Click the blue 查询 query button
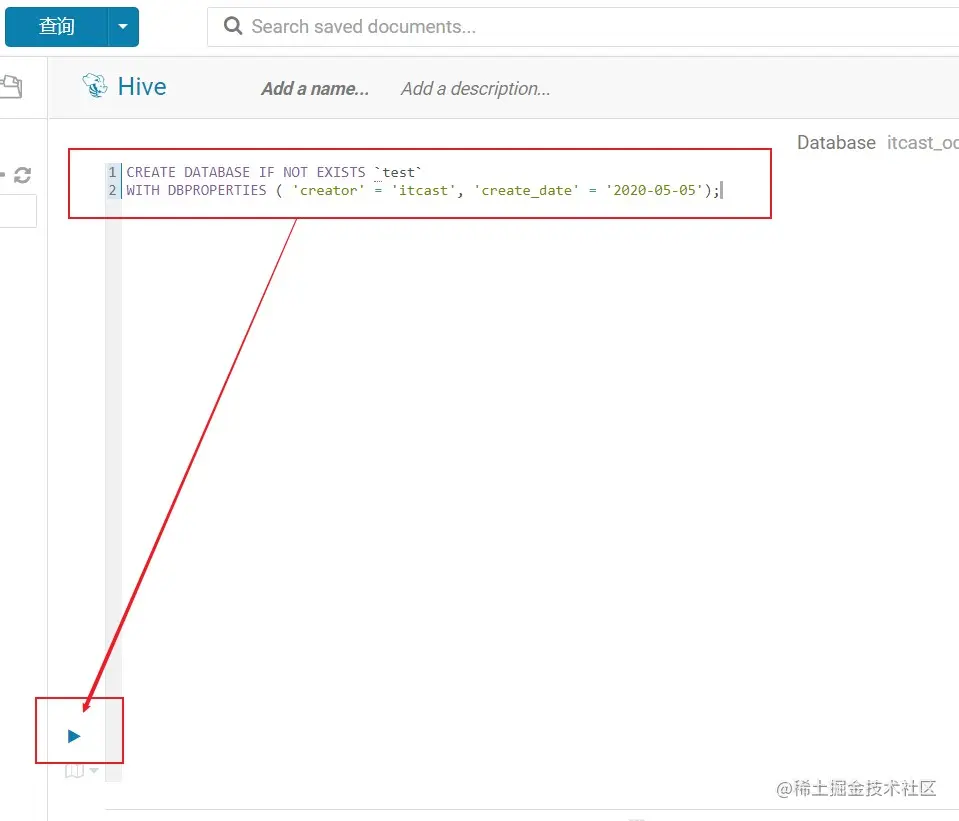This screenshot has width=959, height=821. [57, 27]
